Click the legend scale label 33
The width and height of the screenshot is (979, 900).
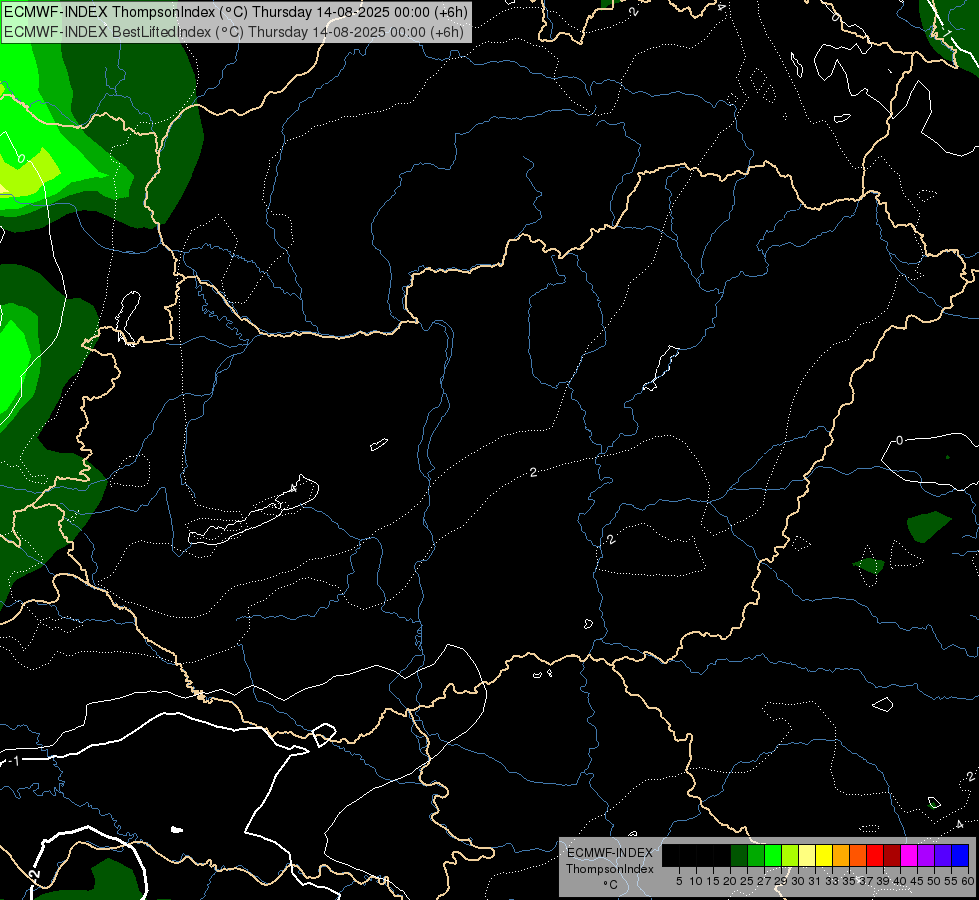coord(832,881)
